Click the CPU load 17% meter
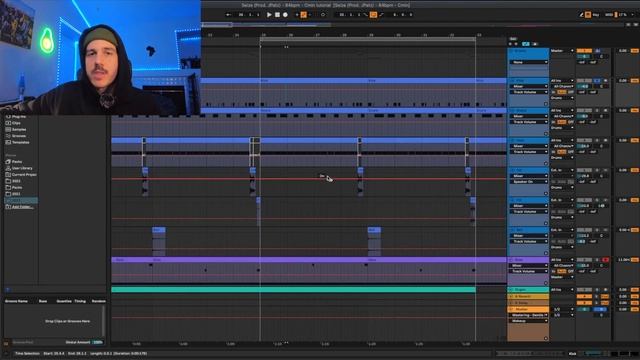 (x=622, y=15)
